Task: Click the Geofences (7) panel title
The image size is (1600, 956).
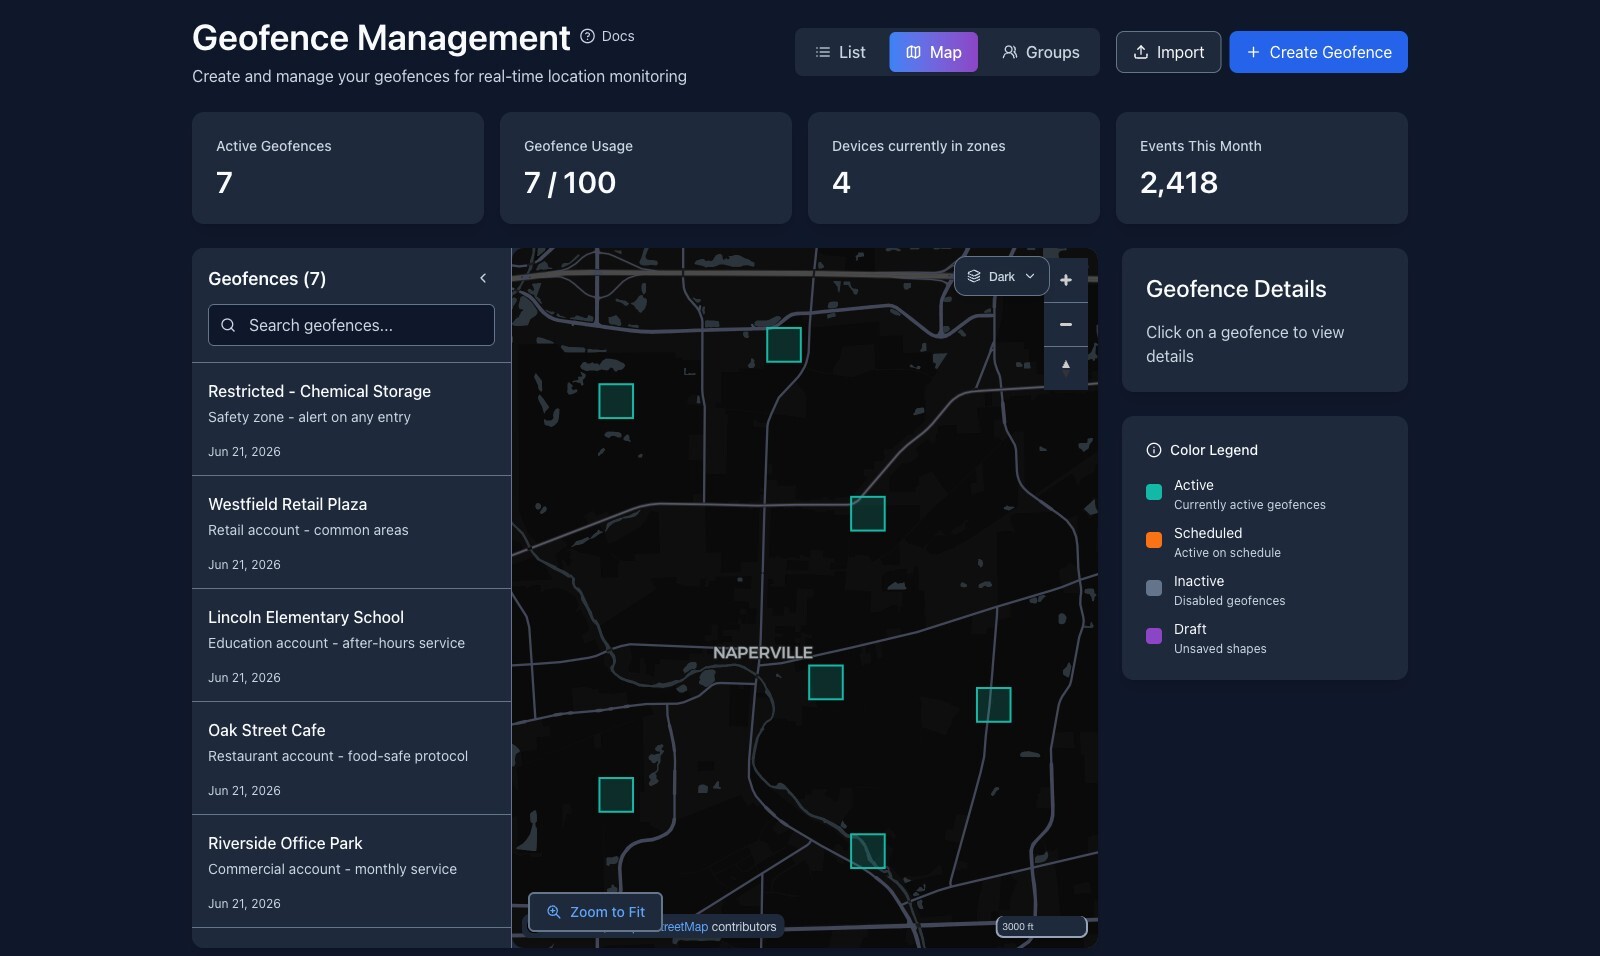Action: pos(267,279)
